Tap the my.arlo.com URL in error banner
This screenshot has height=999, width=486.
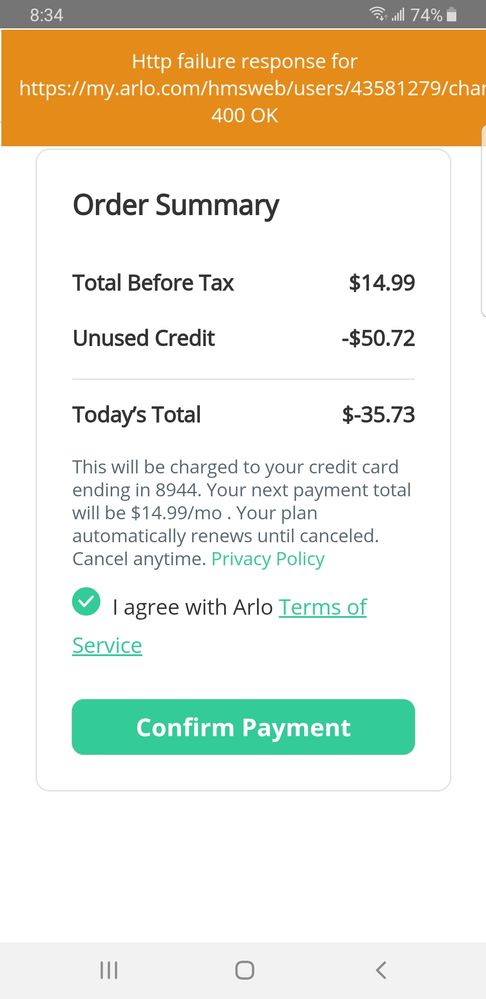click(x=252, y=89)
